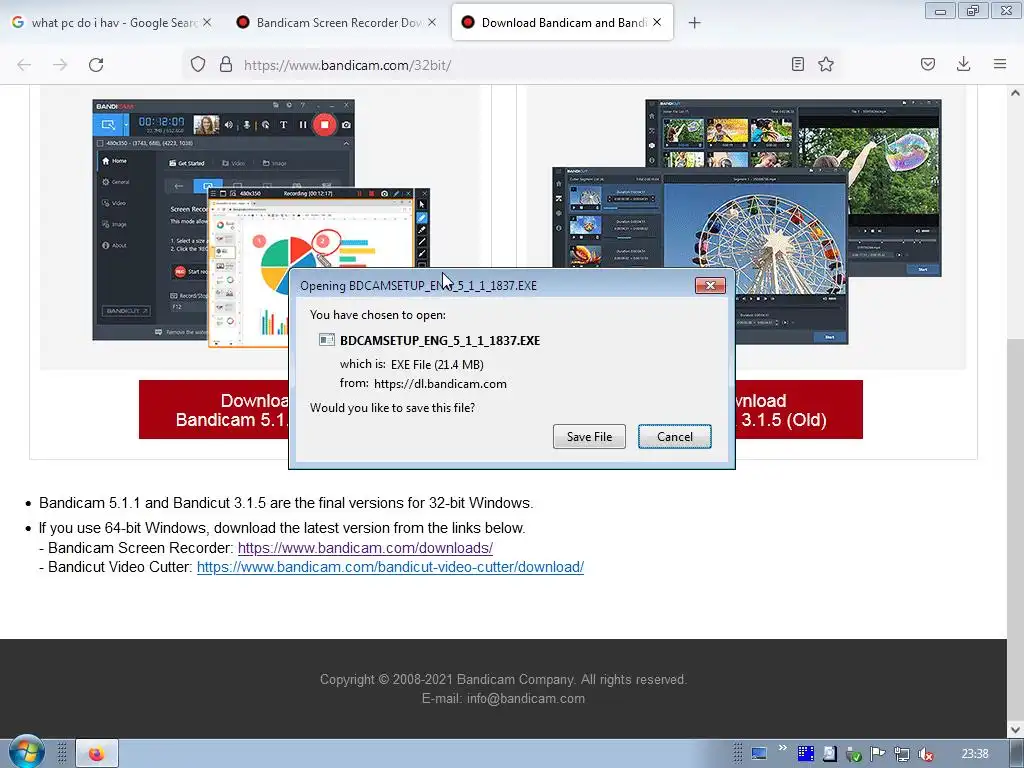This screenshot has height=768, width=1024.
Task: Focus the URL address bar
Action: pyautogui.click(x=509, y=65)
